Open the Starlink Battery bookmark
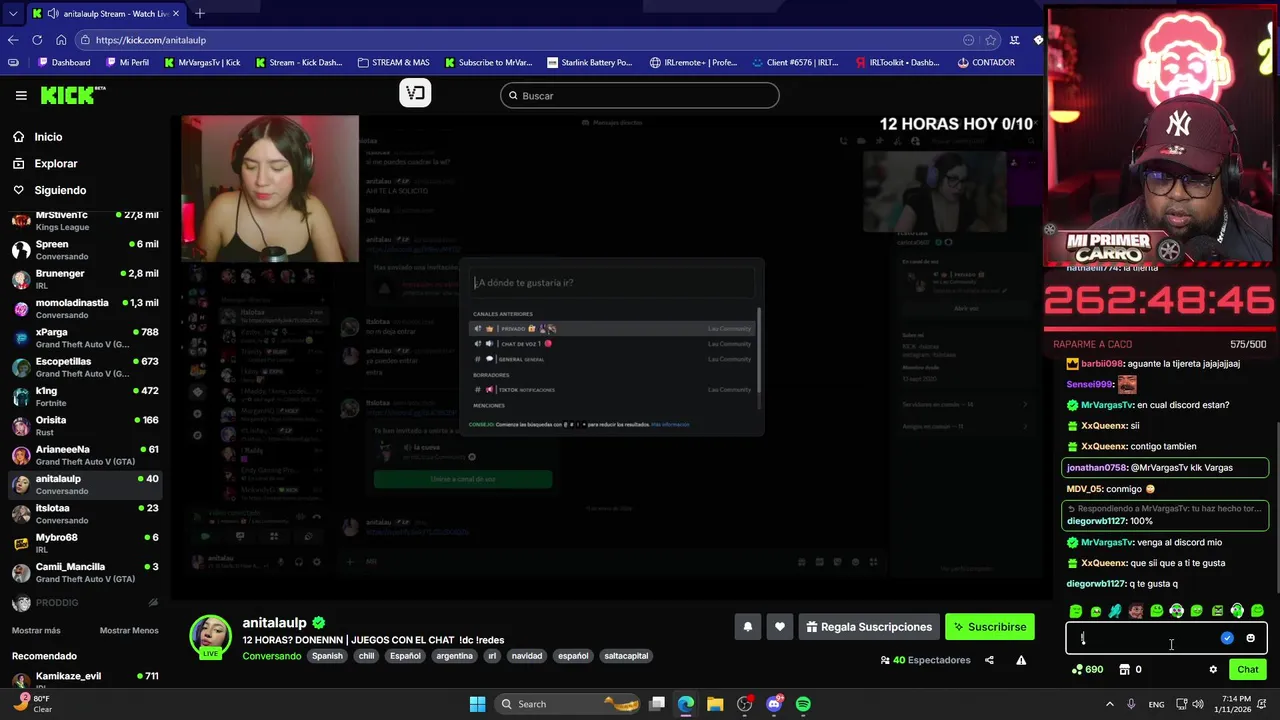This screenshot has width=1280, height=720. point(589,62)
